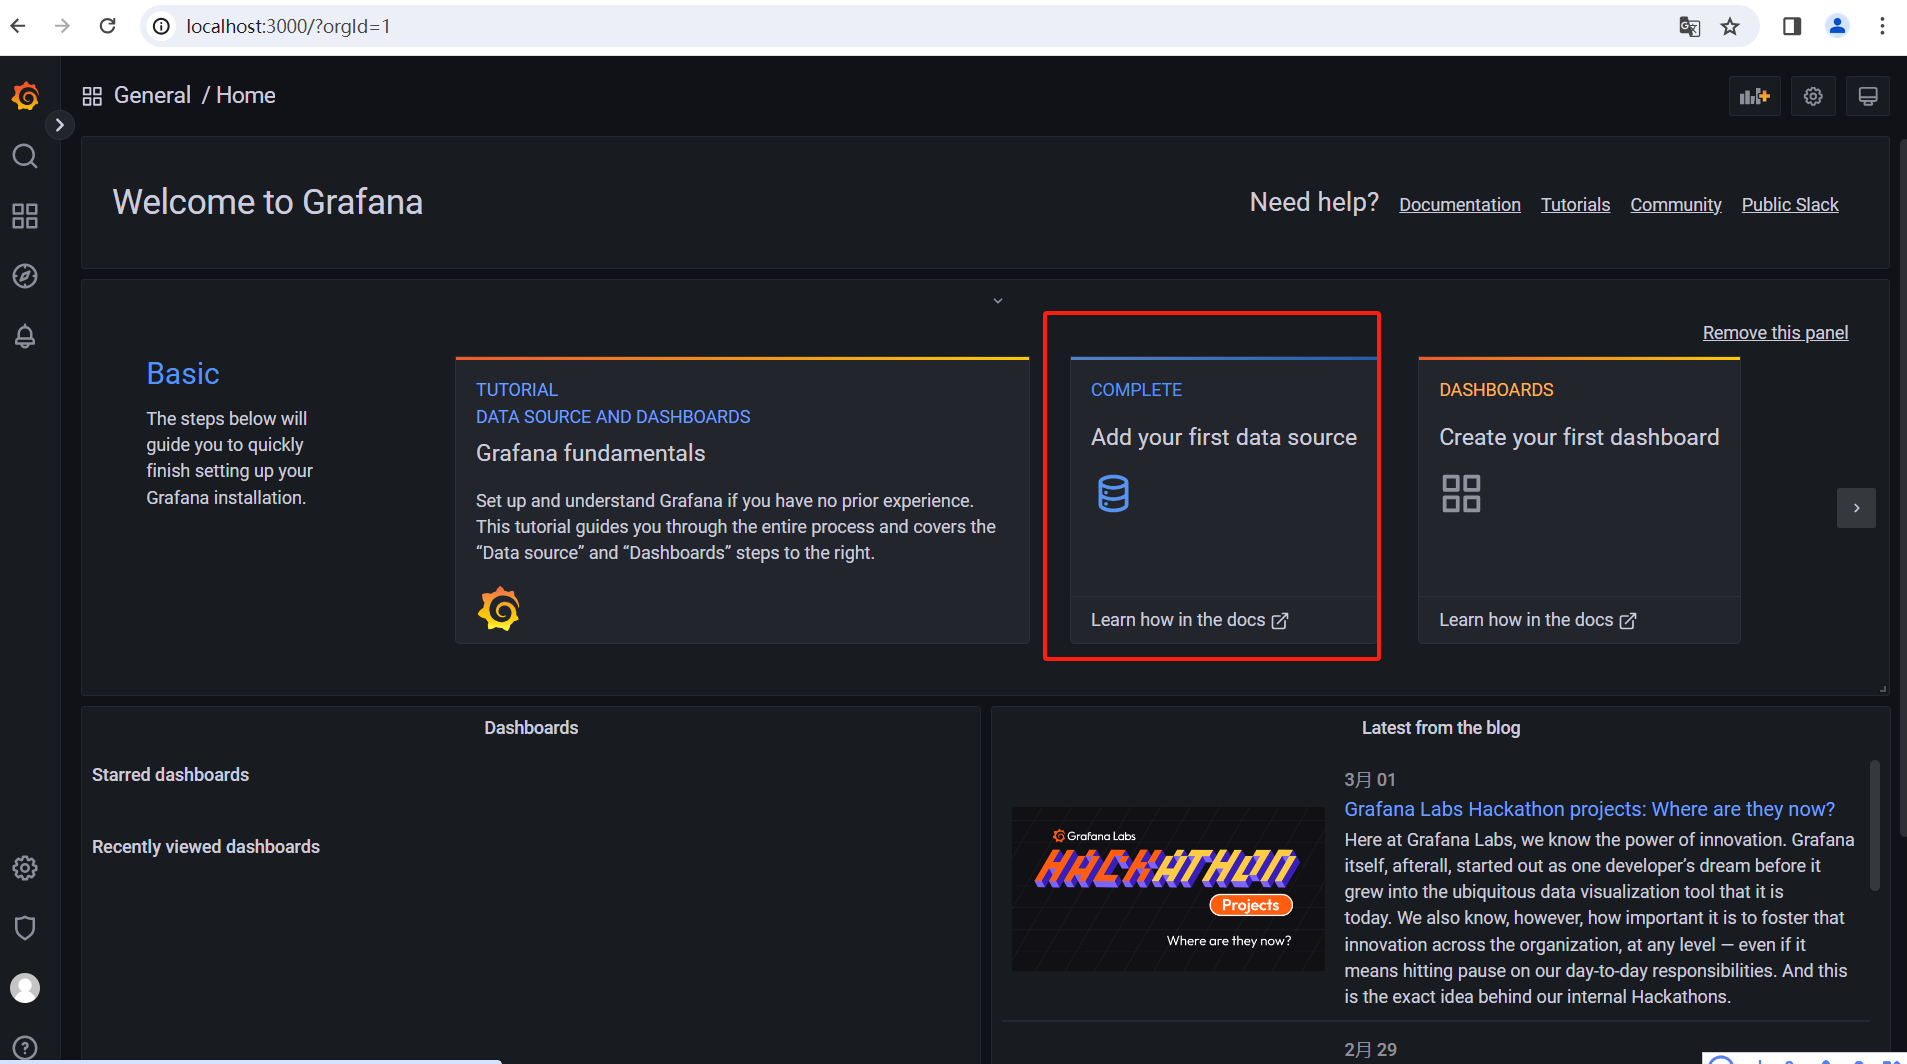Click the Dashboards panel title

point(531,728)
